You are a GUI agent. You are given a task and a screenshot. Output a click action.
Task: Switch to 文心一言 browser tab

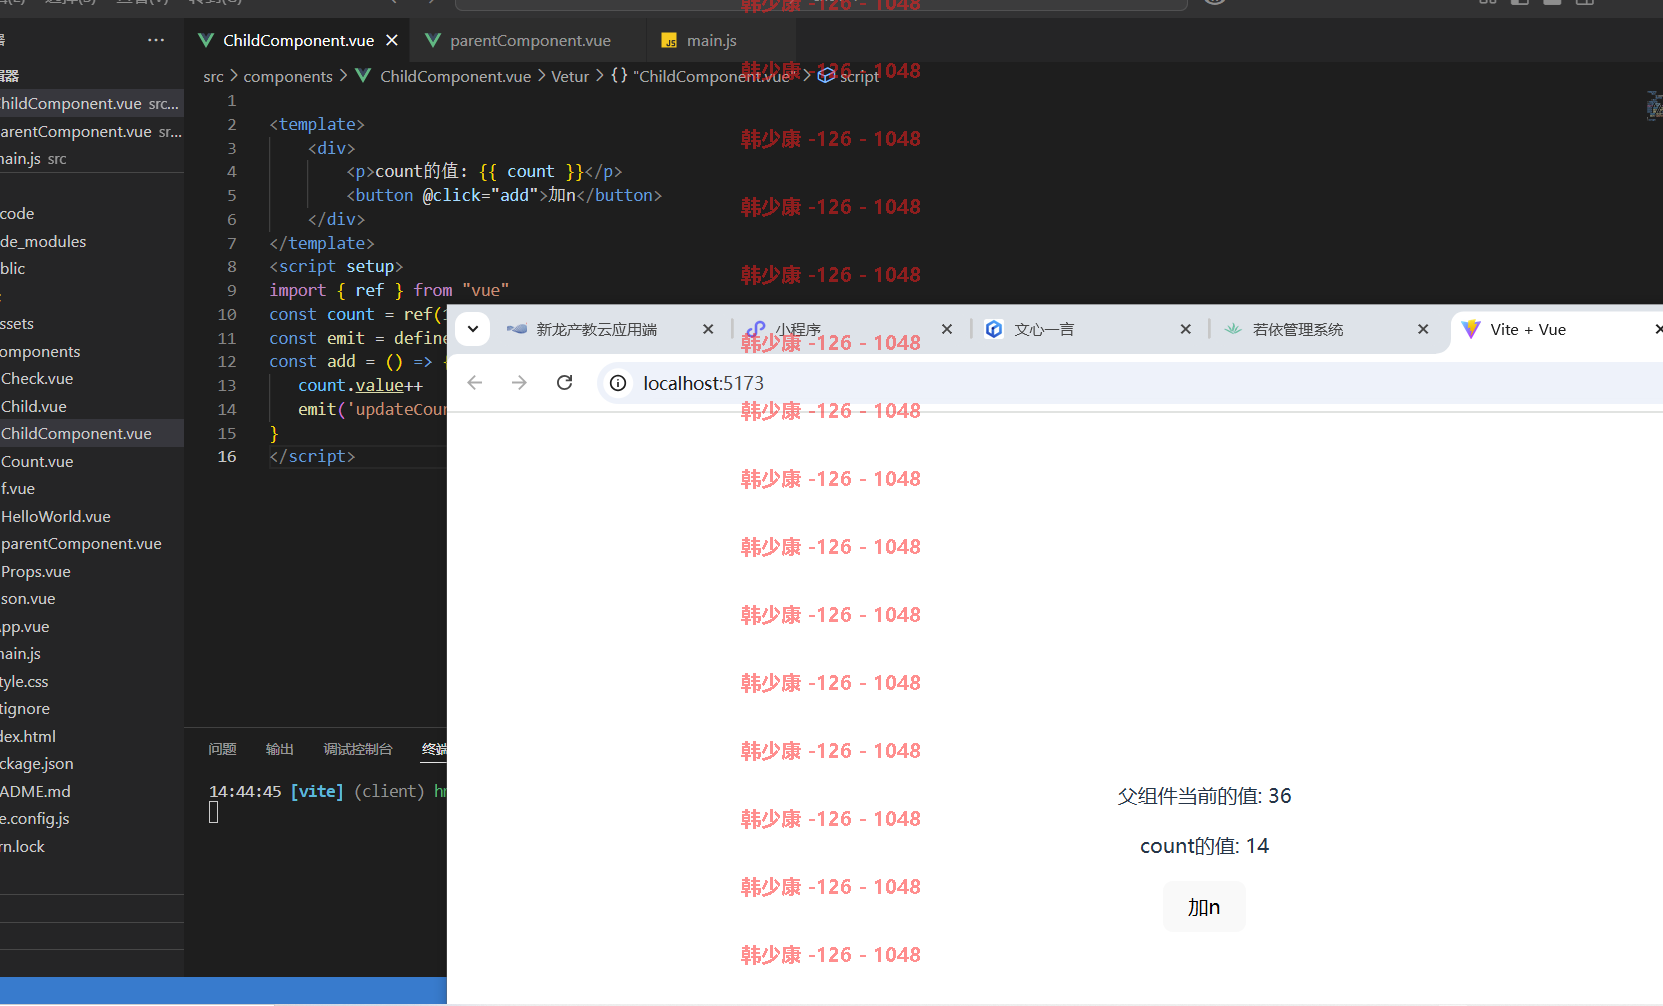click(1043, 329)
